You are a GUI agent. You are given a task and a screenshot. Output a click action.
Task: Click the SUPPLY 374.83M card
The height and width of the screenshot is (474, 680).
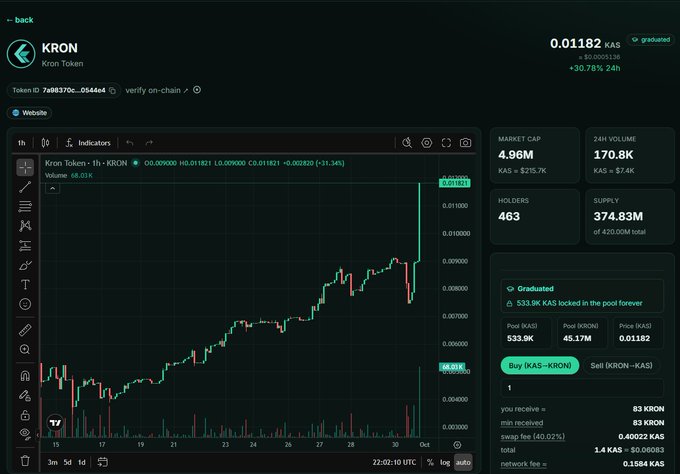click(x=630, y=216)
